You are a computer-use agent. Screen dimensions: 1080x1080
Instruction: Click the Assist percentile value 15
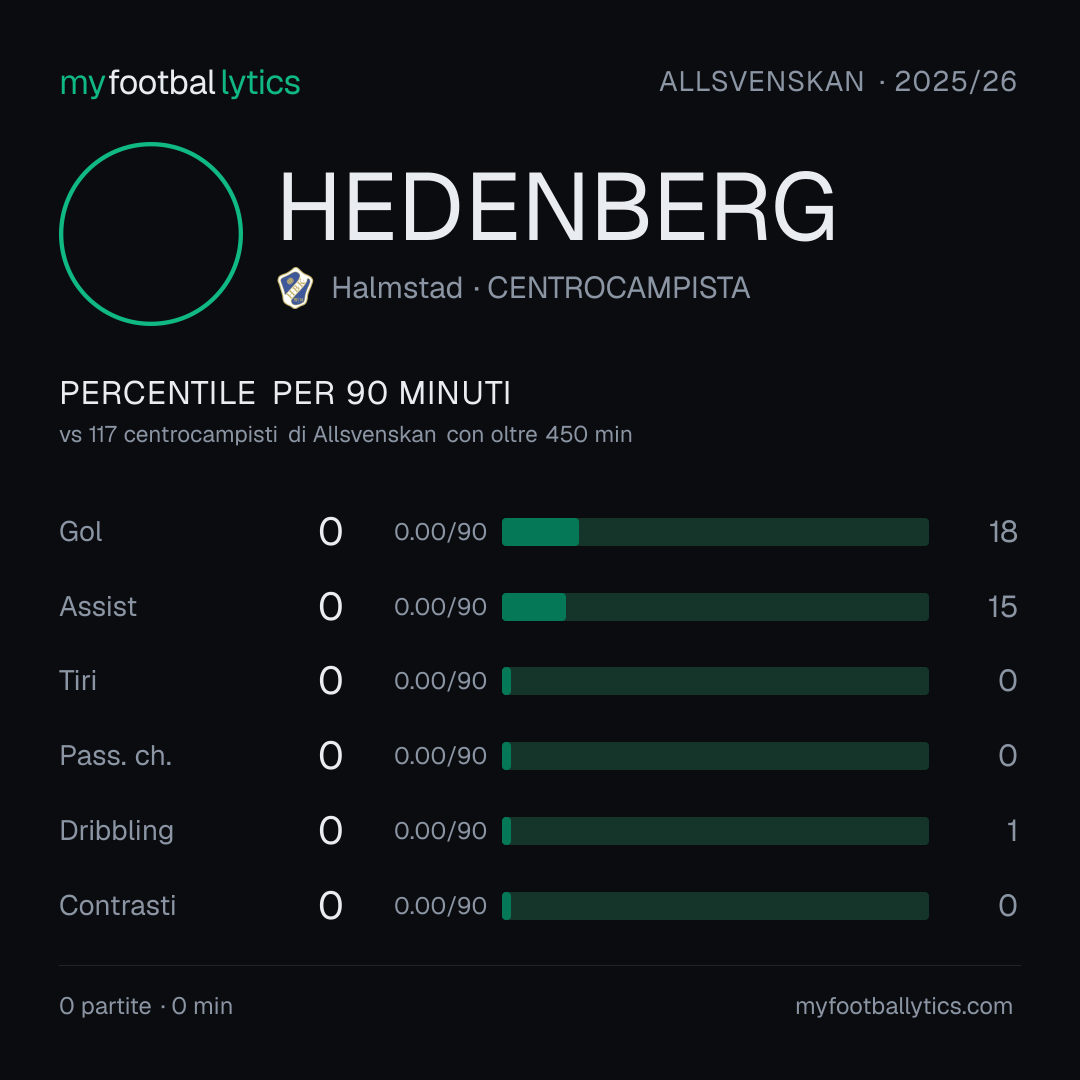[x=1002, y=607]
